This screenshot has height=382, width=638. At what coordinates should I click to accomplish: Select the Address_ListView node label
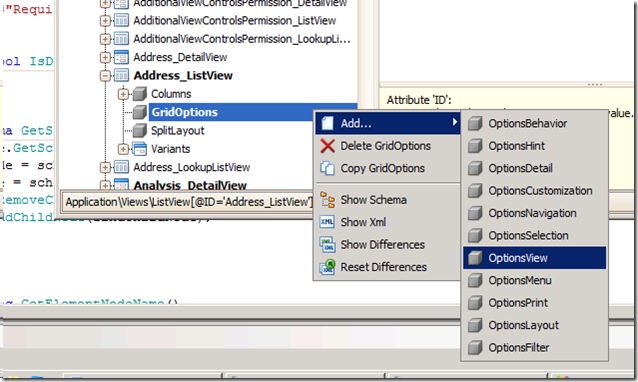coord(183,76)
